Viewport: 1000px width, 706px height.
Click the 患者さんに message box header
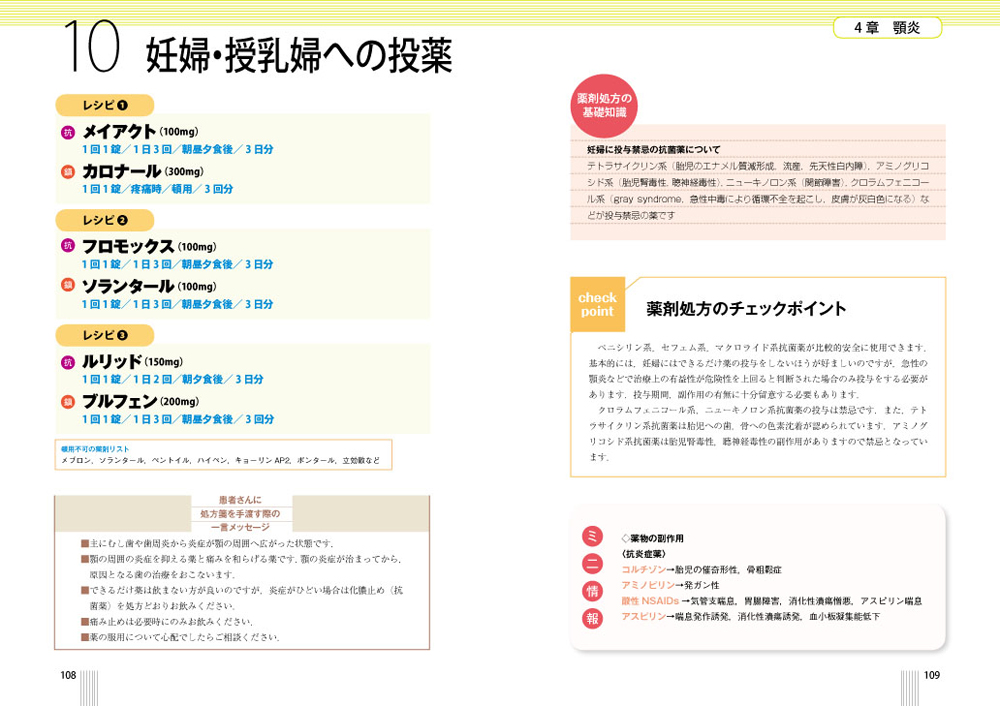(x=240, y=513)
